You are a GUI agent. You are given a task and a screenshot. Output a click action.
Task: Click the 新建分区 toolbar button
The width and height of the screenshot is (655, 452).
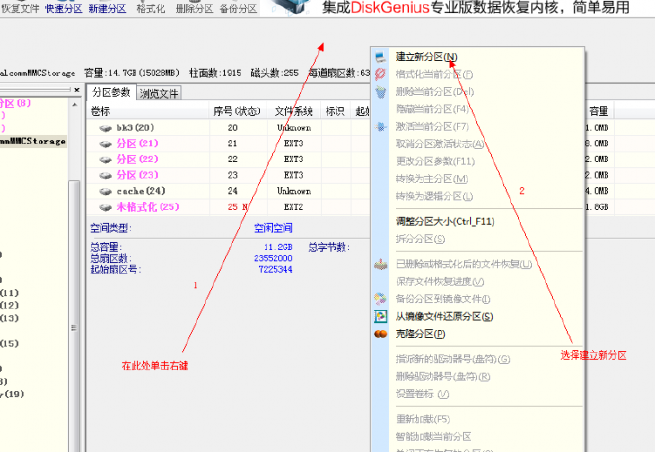[x=107, y=8]
